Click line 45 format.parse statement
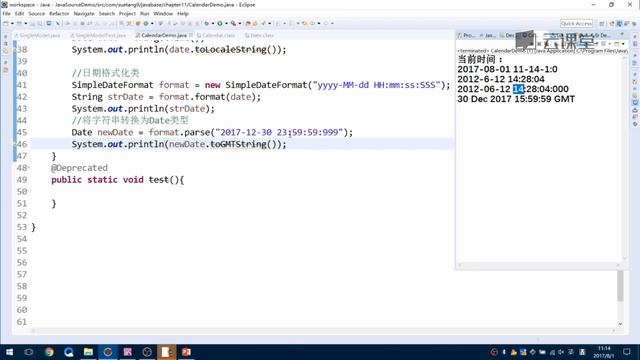 [212, 132]
